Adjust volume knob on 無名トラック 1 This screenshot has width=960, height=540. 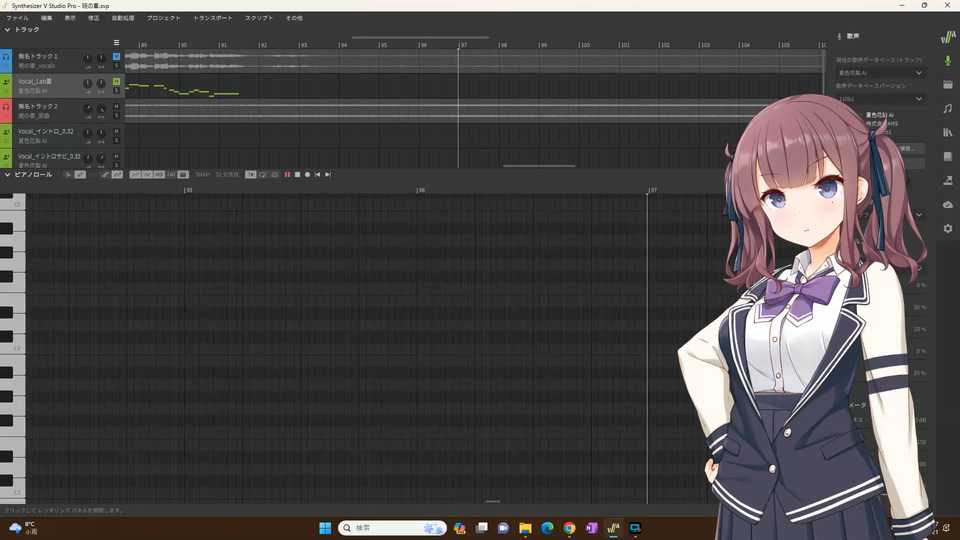click(88, 58)
